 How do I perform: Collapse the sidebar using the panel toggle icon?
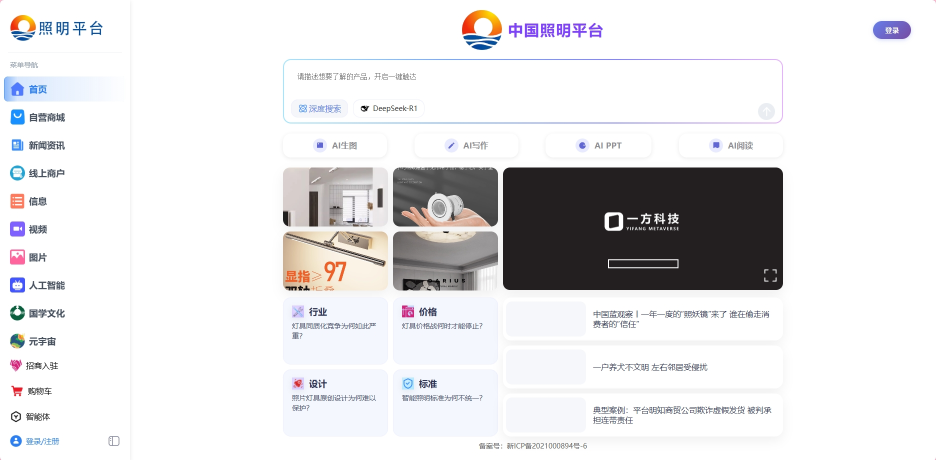point(114,441)
